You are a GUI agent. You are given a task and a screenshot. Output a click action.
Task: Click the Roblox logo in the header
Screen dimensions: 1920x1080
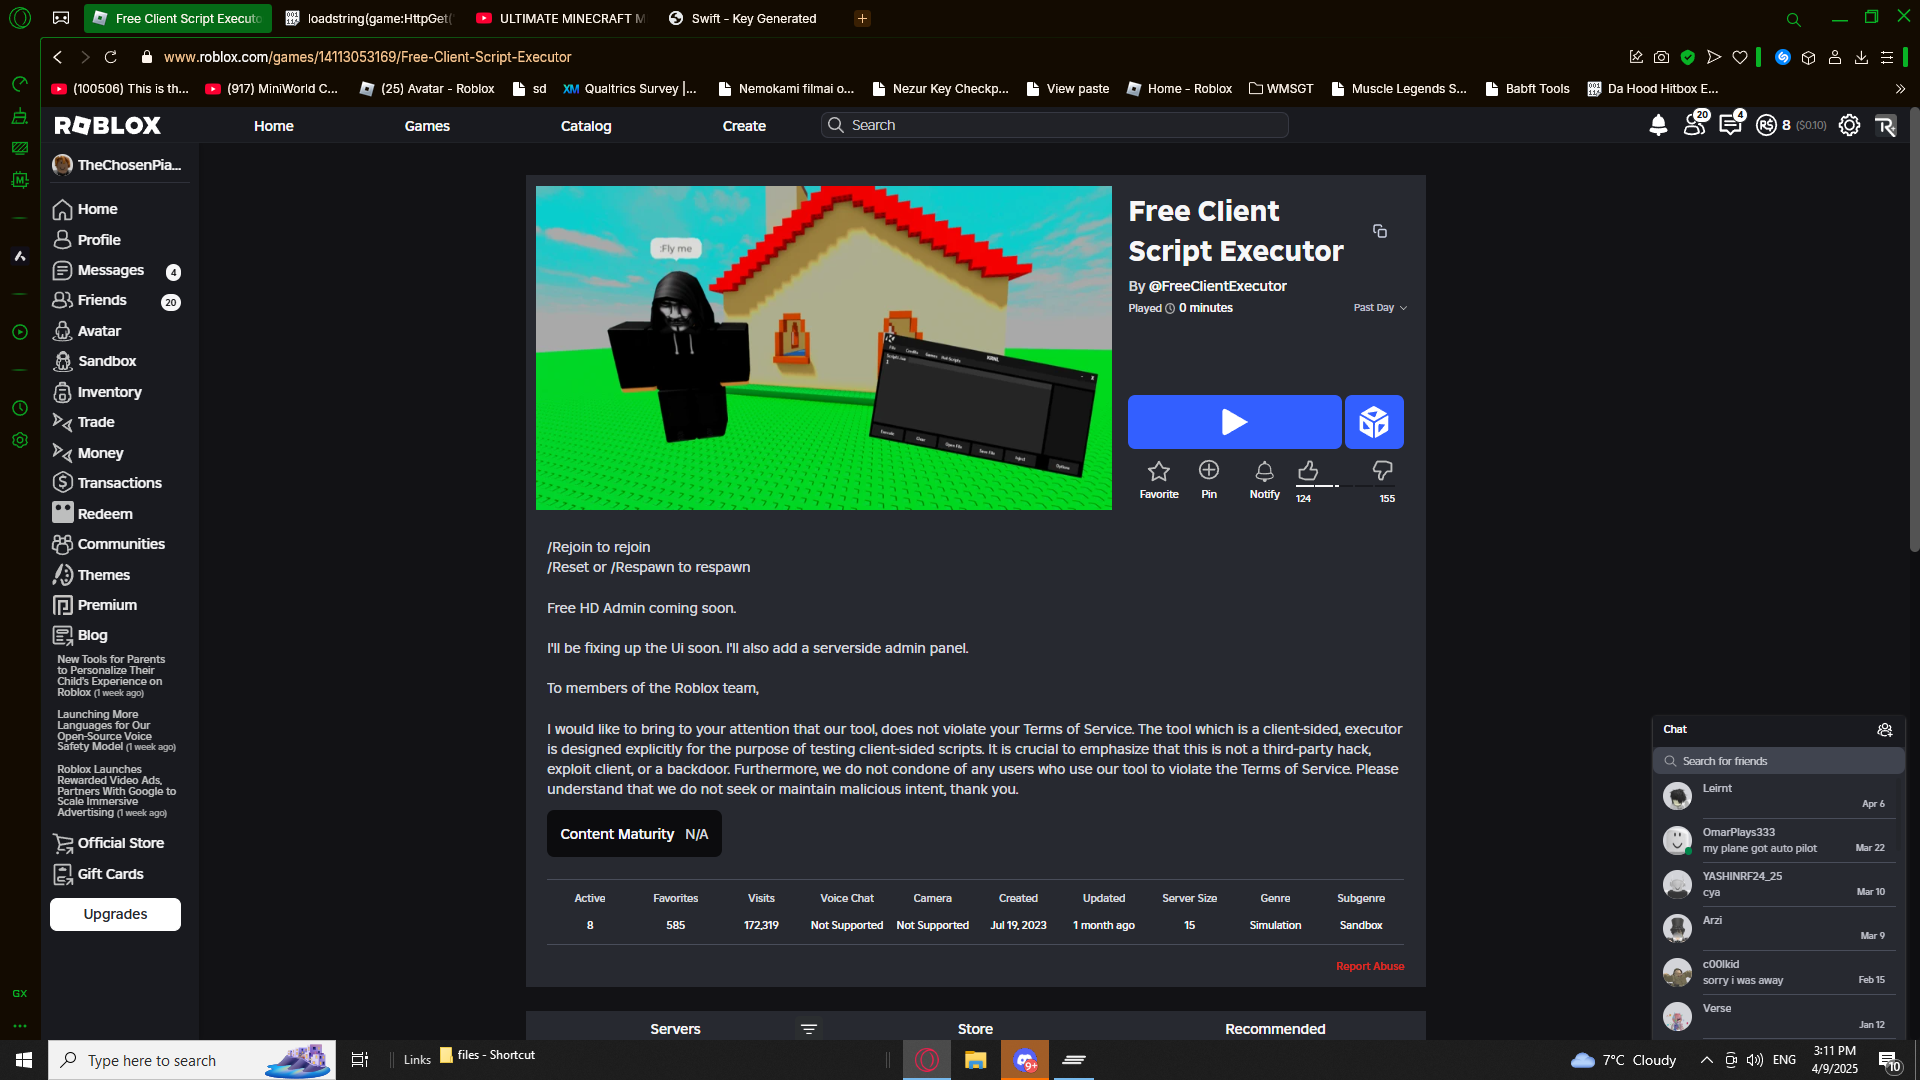tap(107, 125)
